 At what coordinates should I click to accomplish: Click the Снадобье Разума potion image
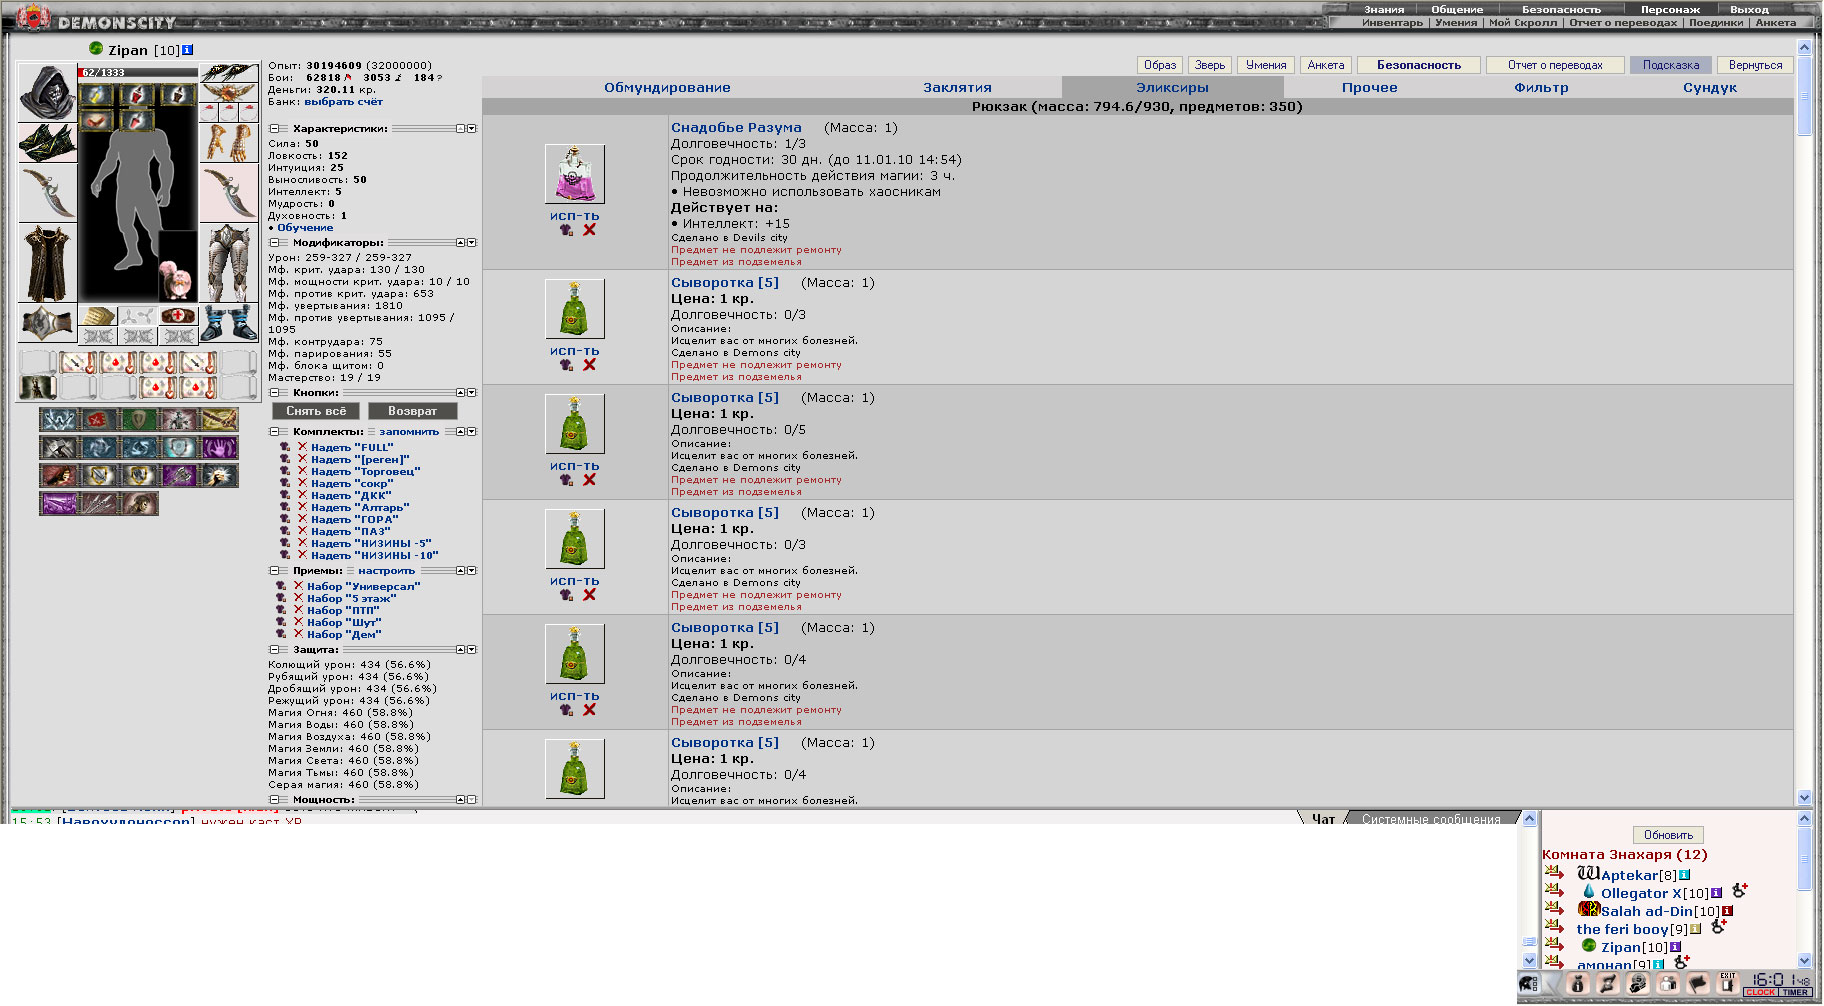tap(574, 174)
